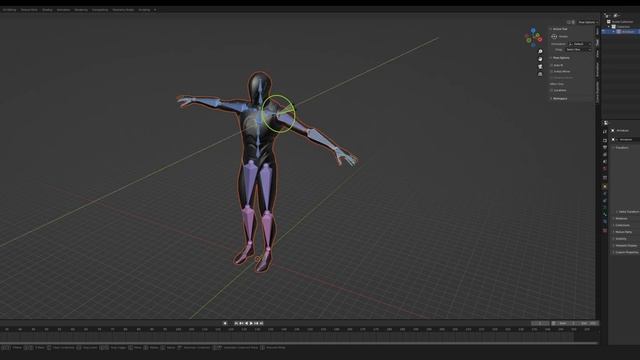Collapse the Active Tool panel header
The width and height of the screenshot is (640, 360).
coord(559,29)
